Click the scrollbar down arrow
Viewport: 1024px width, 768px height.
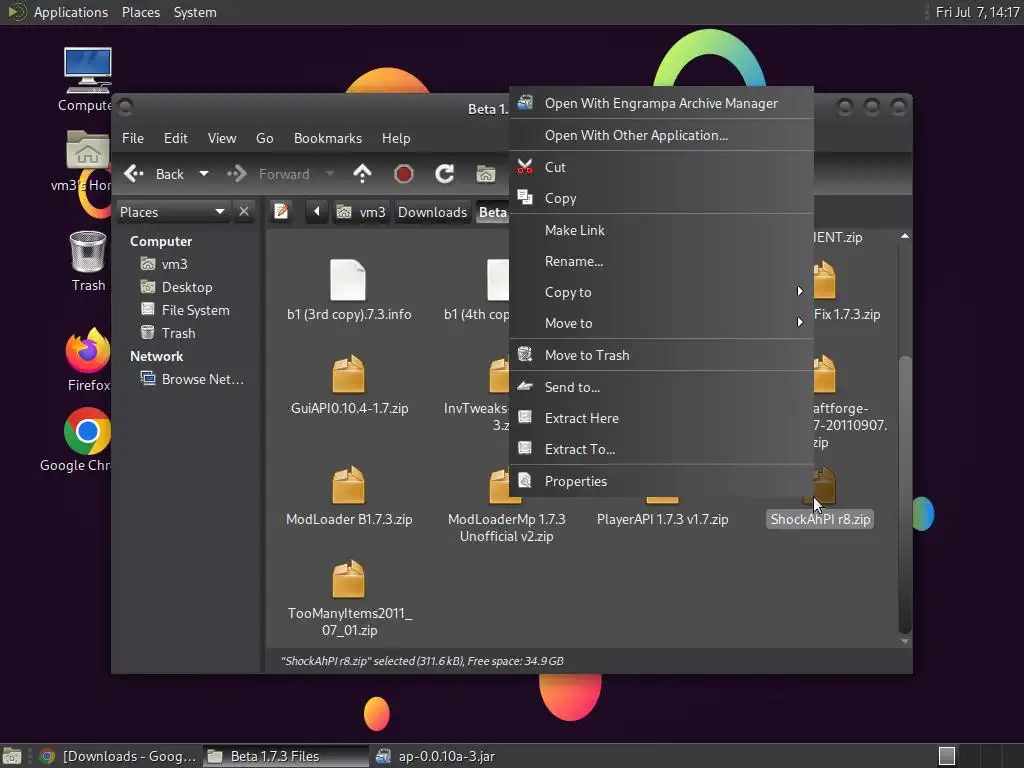coord(904,641)
